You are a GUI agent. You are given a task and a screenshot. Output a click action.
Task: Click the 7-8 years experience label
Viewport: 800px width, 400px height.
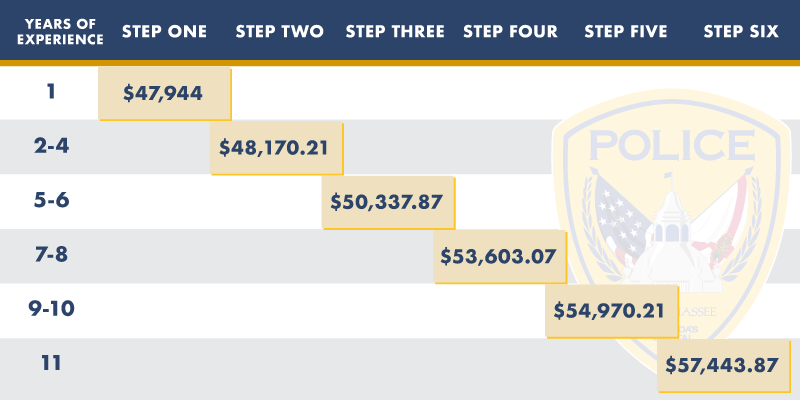pos(51,254)
